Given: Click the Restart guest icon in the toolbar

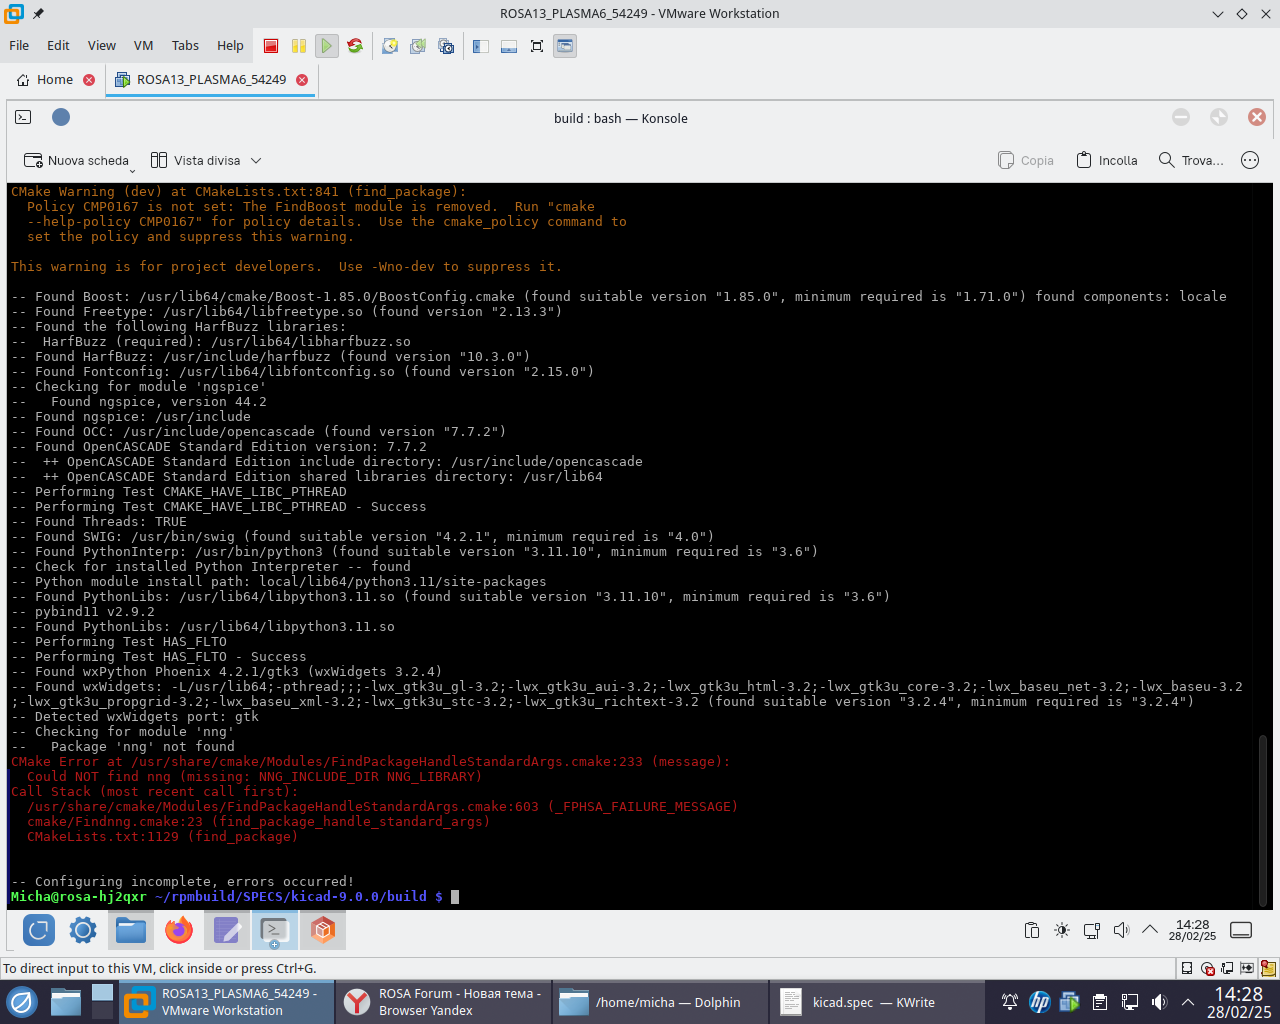Looking at the screenshot, I should pos(355,46).
